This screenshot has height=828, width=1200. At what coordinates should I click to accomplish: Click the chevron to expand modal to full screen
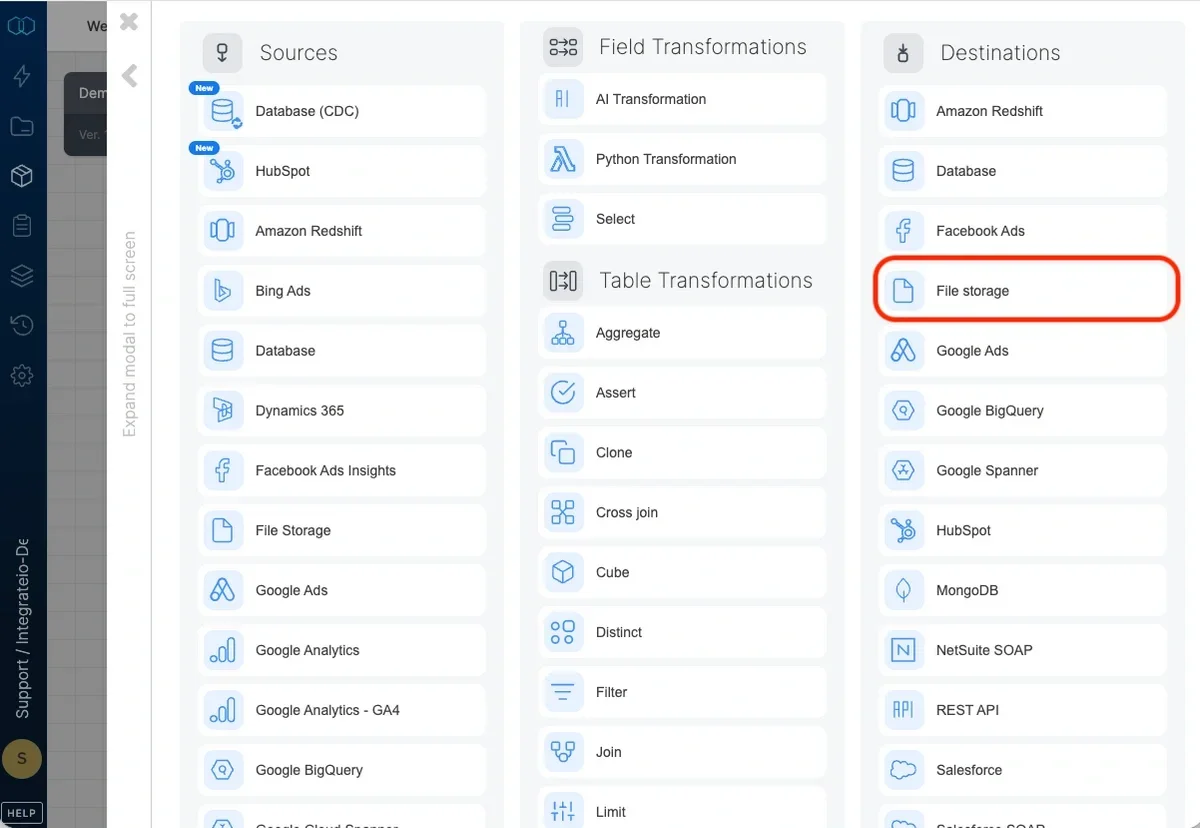click(129, 75)
